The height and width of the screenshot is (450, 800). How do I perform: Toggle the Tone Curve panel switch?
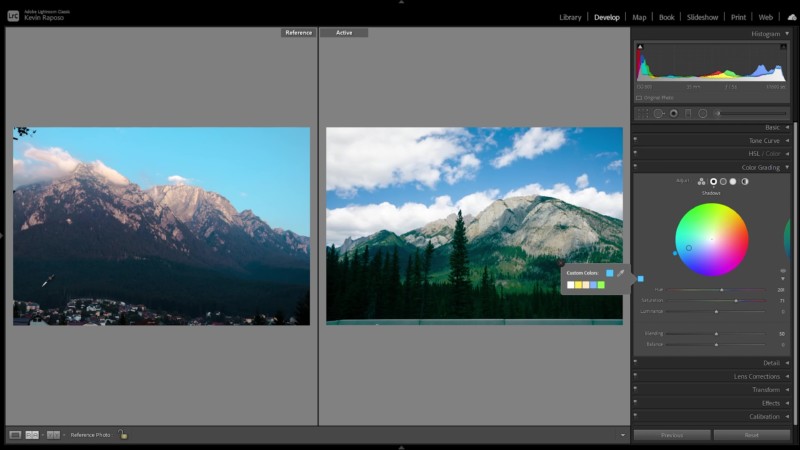click(x=635, y=141)
